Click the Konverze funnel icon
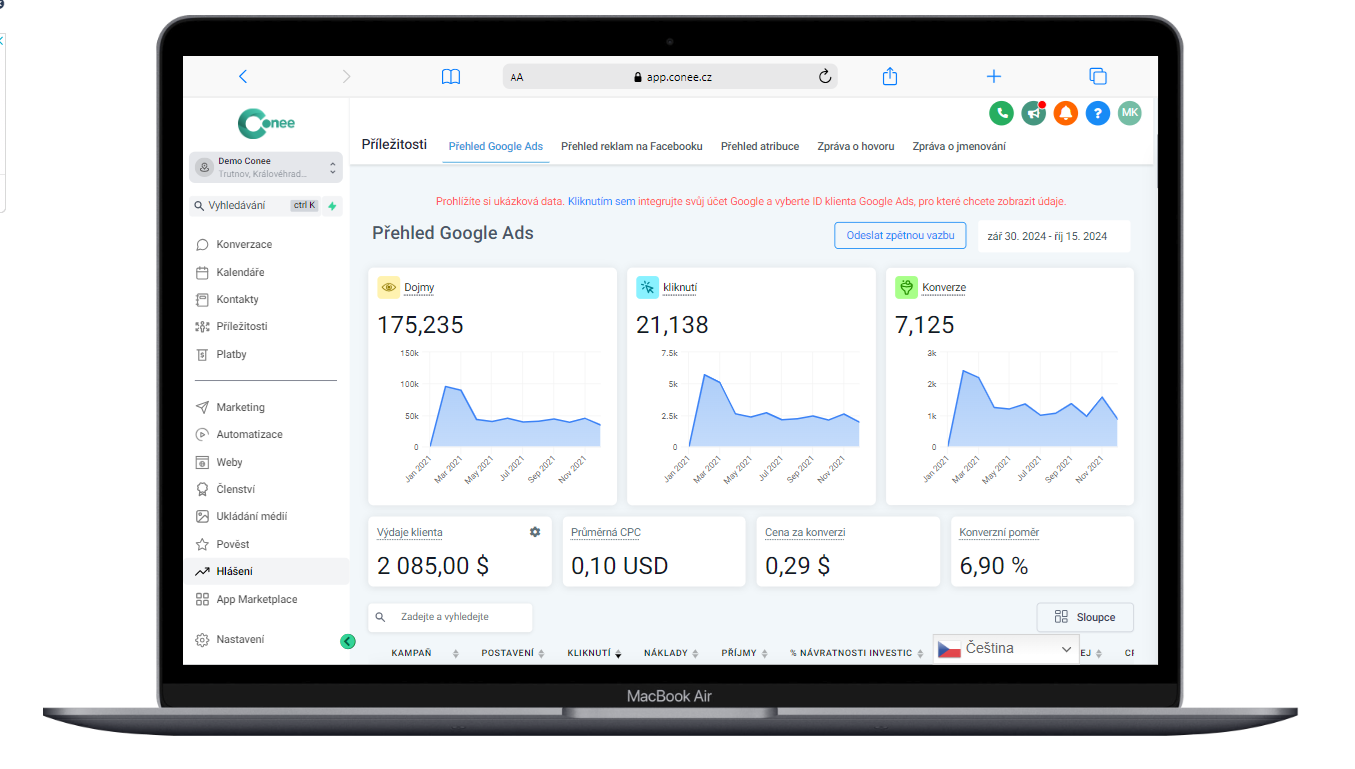1355x769 pixels. click(x=906, y=287)
